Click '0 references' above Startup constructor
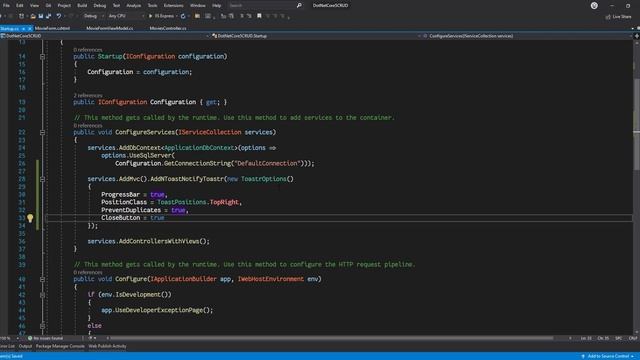The image size is (640, 360). 88,50
